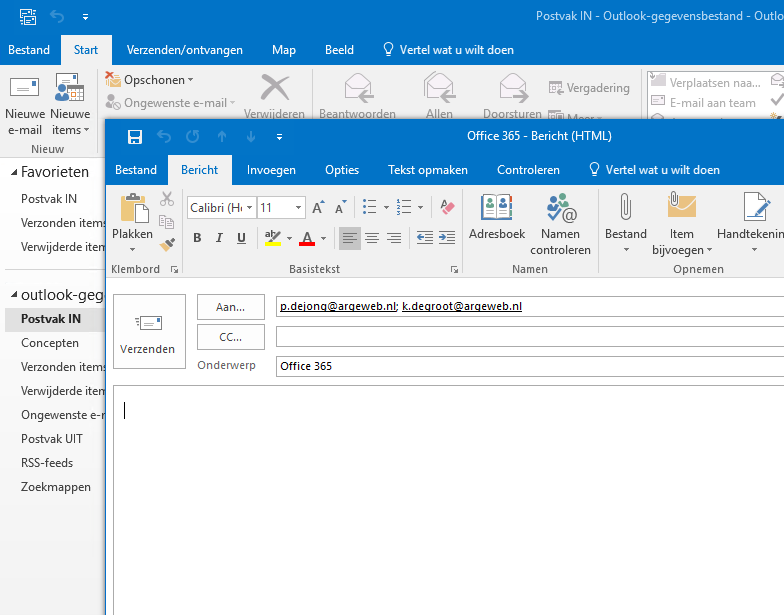Center align text

[x=372, y=238]
